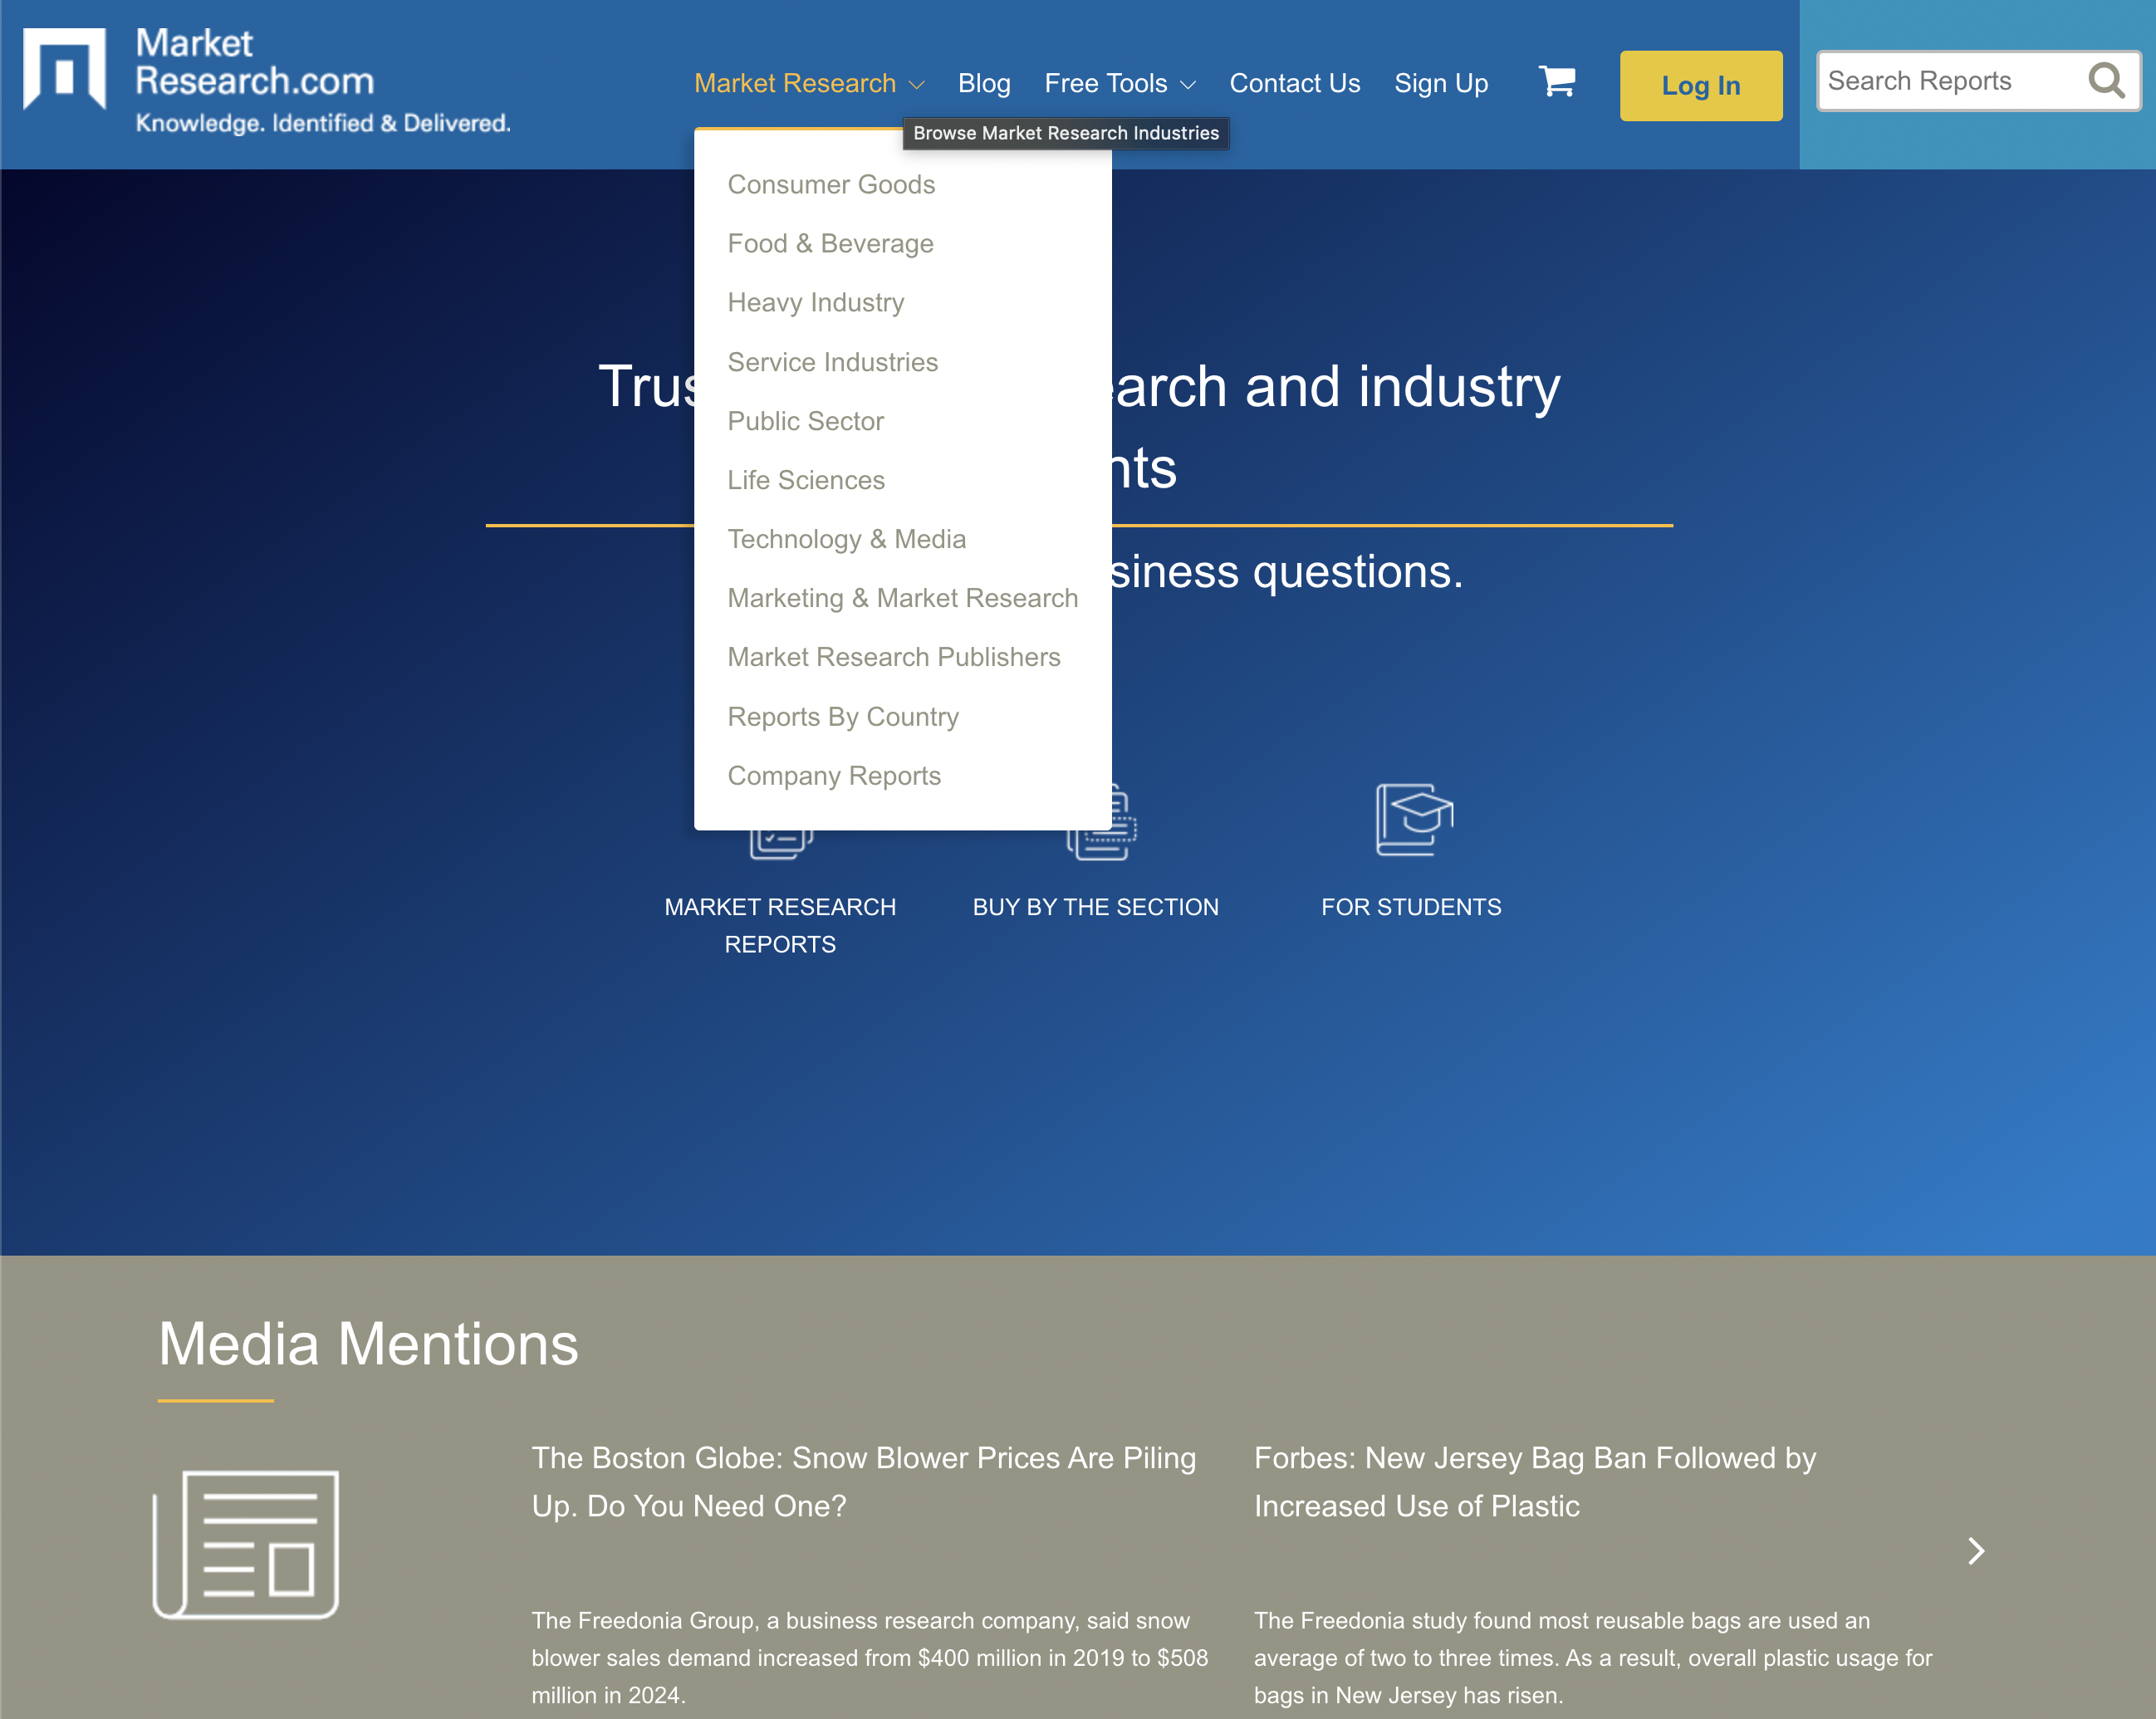Open Reports By Country
The image size is (2156, 1719).
[843, 716]
